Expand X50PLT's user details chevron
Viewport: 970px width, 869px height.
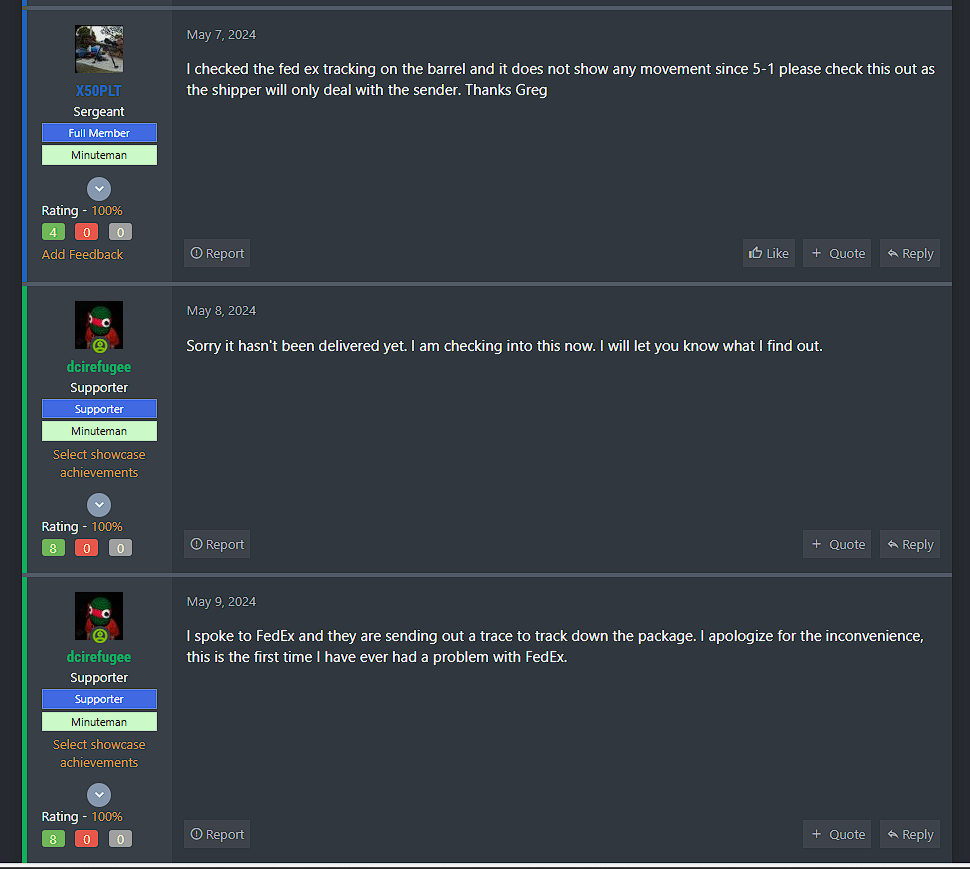point(99,189)
